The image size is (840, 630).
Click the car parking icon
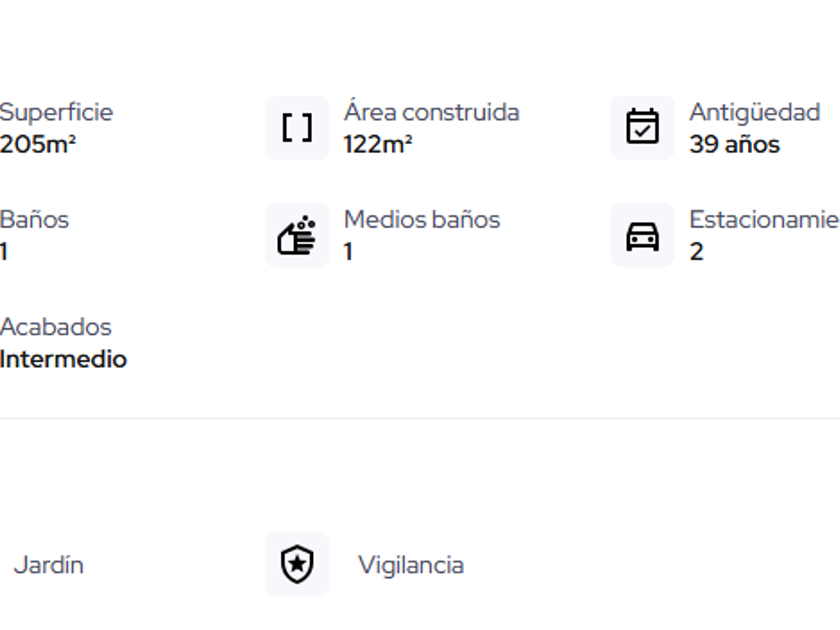(x=642, y=236)
